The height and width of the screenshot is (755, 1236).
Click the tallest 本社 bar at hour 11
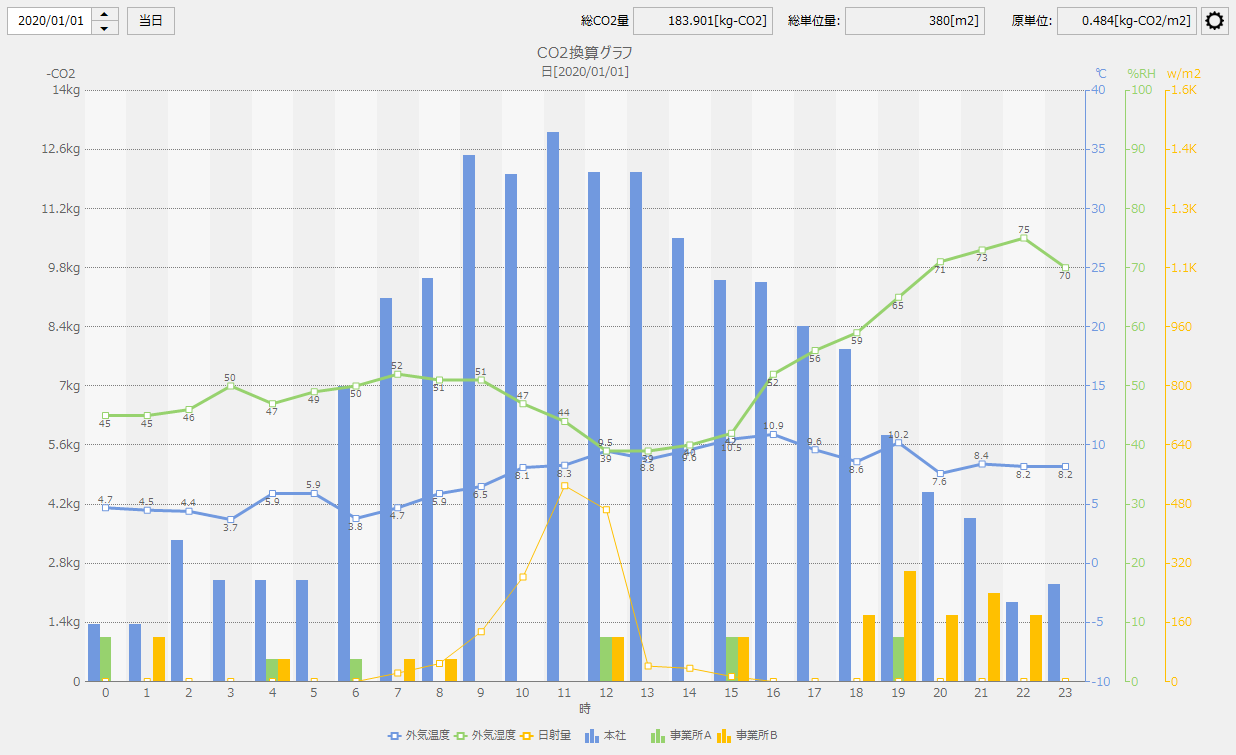click(x=552, y=400)
